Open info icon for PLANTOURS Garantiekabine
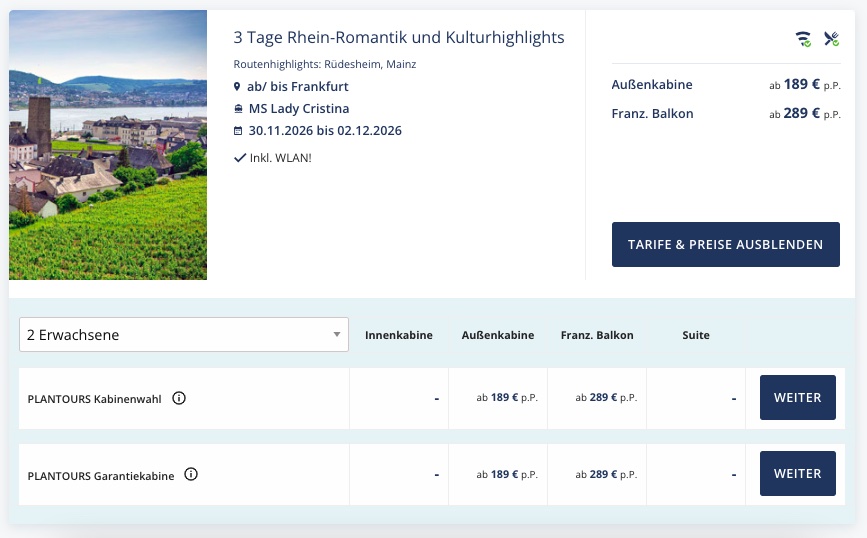This screenshot has width=867, height=538. tap(191, 474)
